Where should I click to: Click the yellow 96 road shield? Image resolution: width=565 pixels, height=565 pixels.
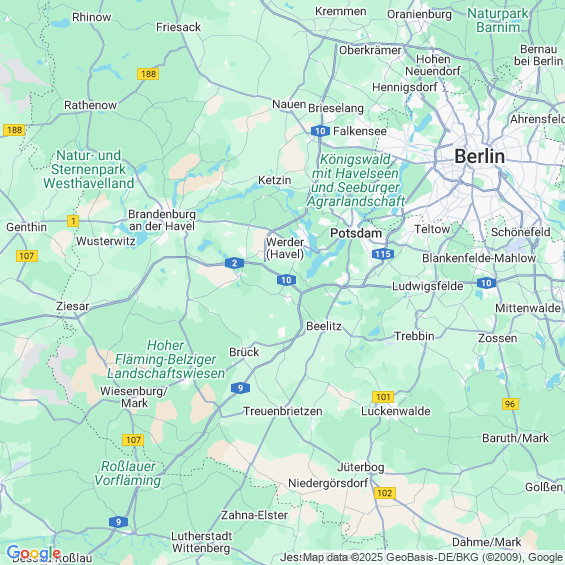[x=510, y=404]
